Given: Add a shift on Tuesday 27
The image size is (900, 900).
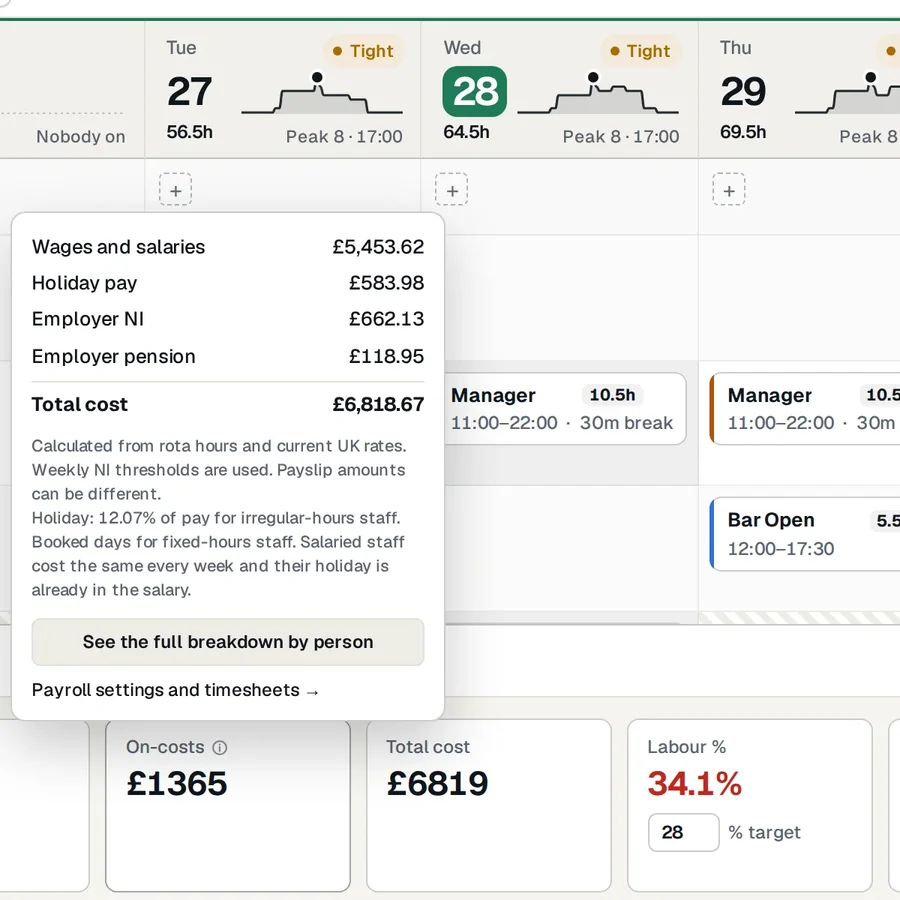Looking at the screenshot, I should [176, 189].
